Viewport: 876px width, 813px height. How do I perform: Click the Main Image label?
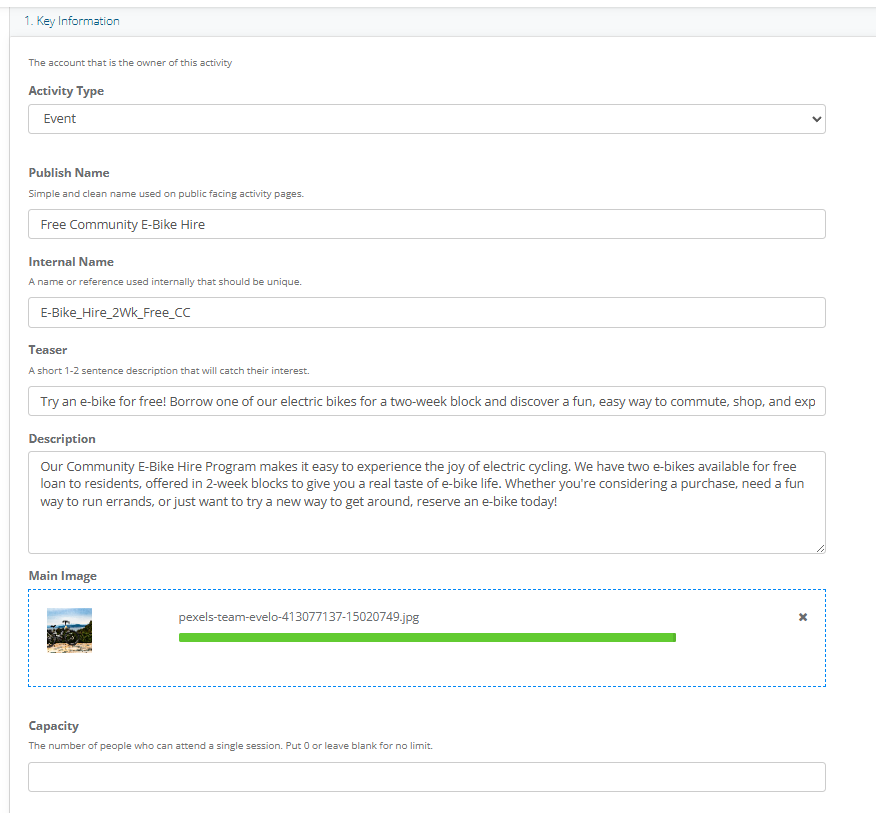(62, 576)
